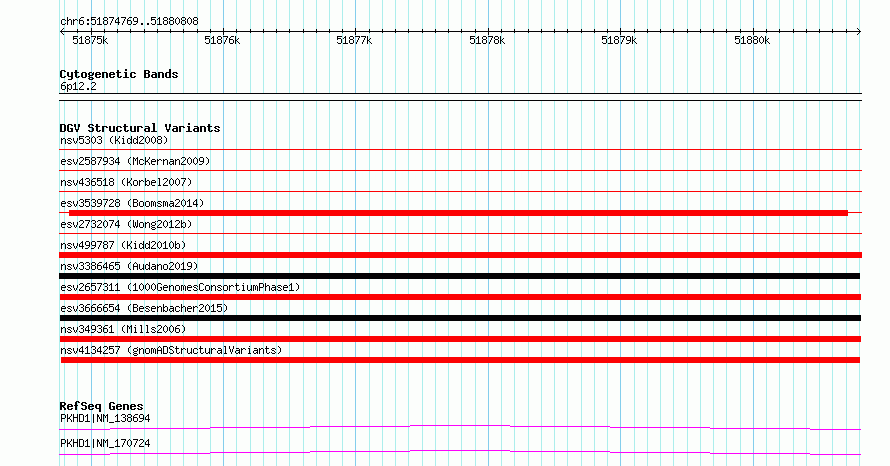Click the red bar under esv2657311
Image resolution: width=890 pixels, height=466 pixels.
coord(460,297)
